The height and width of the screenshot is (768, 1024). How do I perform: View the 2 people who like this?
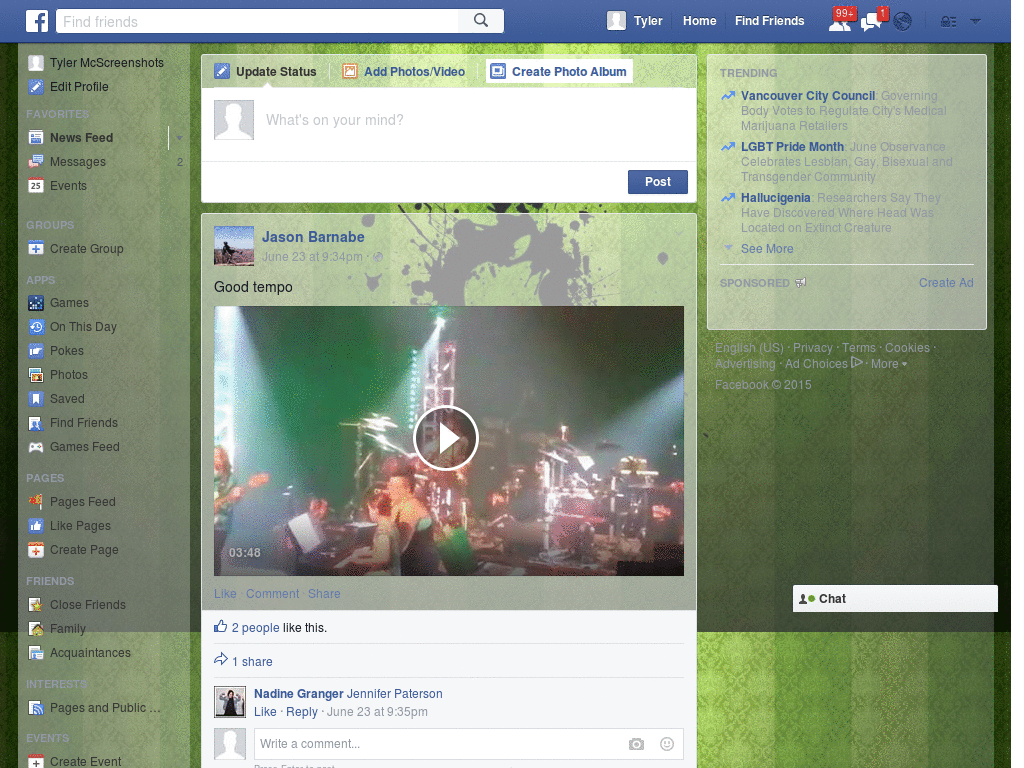click(255, 628)
